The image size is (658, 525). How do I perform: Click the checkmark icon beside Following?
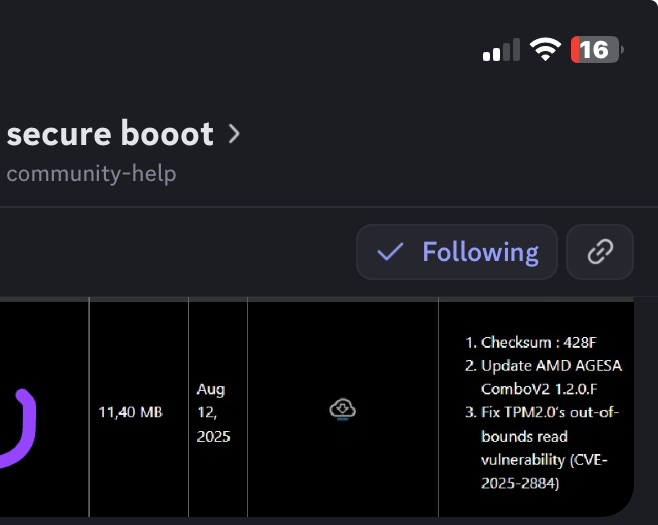tap(390, 252)
